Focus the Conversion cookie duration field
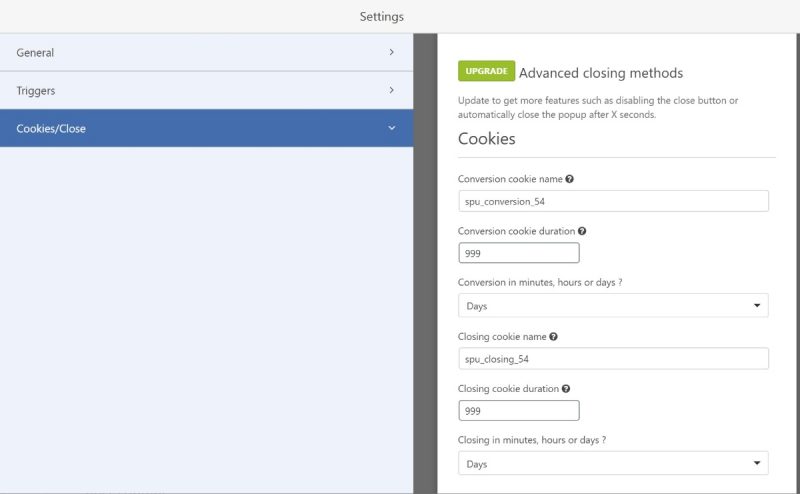The height and width of the screenshot is (494, 800). click(519, 253)
